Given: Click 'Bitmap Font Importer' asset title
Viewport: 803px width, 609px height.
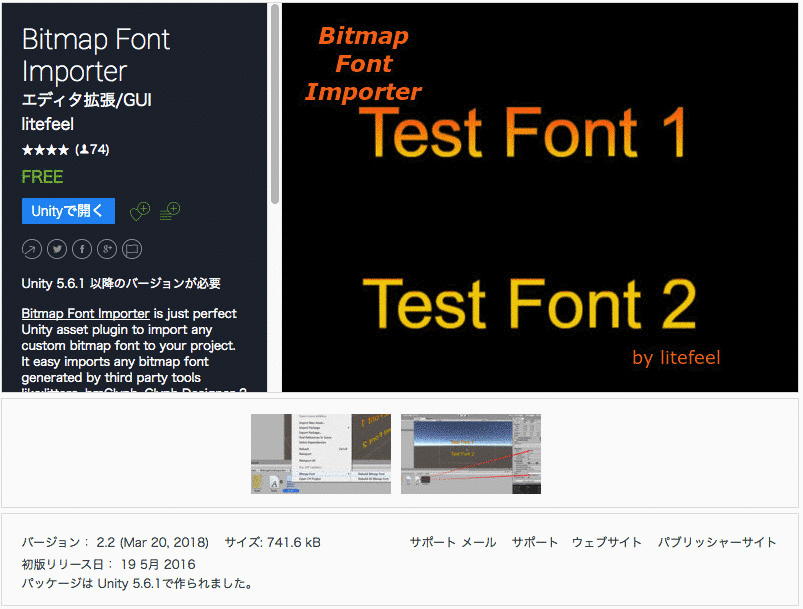Looking at the screenshot, I should (96, 55).
